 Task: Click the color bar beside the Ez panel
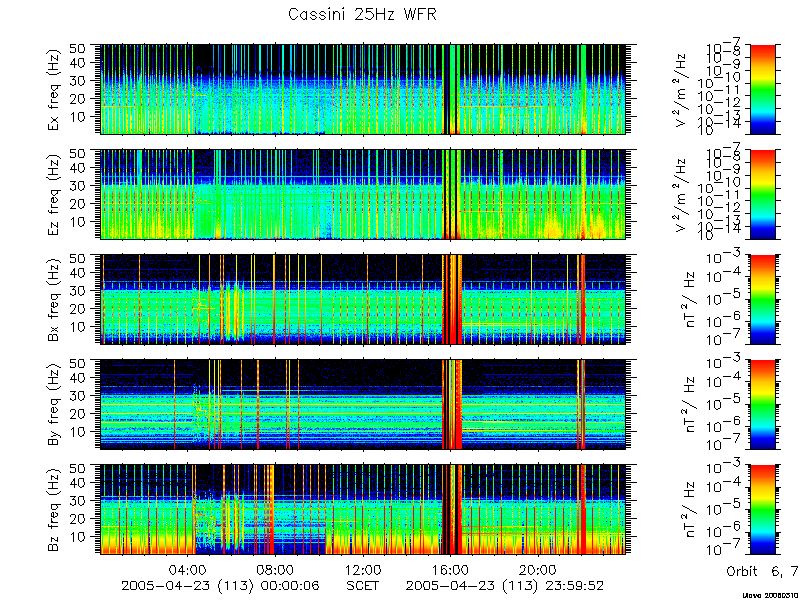762,194
